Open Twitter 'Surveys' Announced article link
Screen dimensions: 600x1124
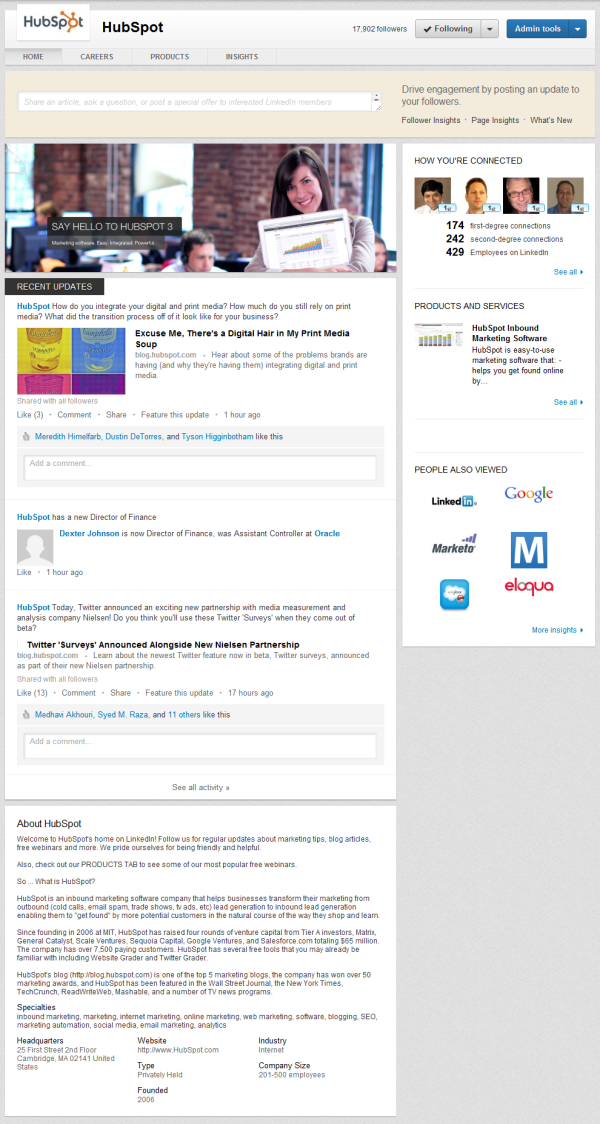163,644
